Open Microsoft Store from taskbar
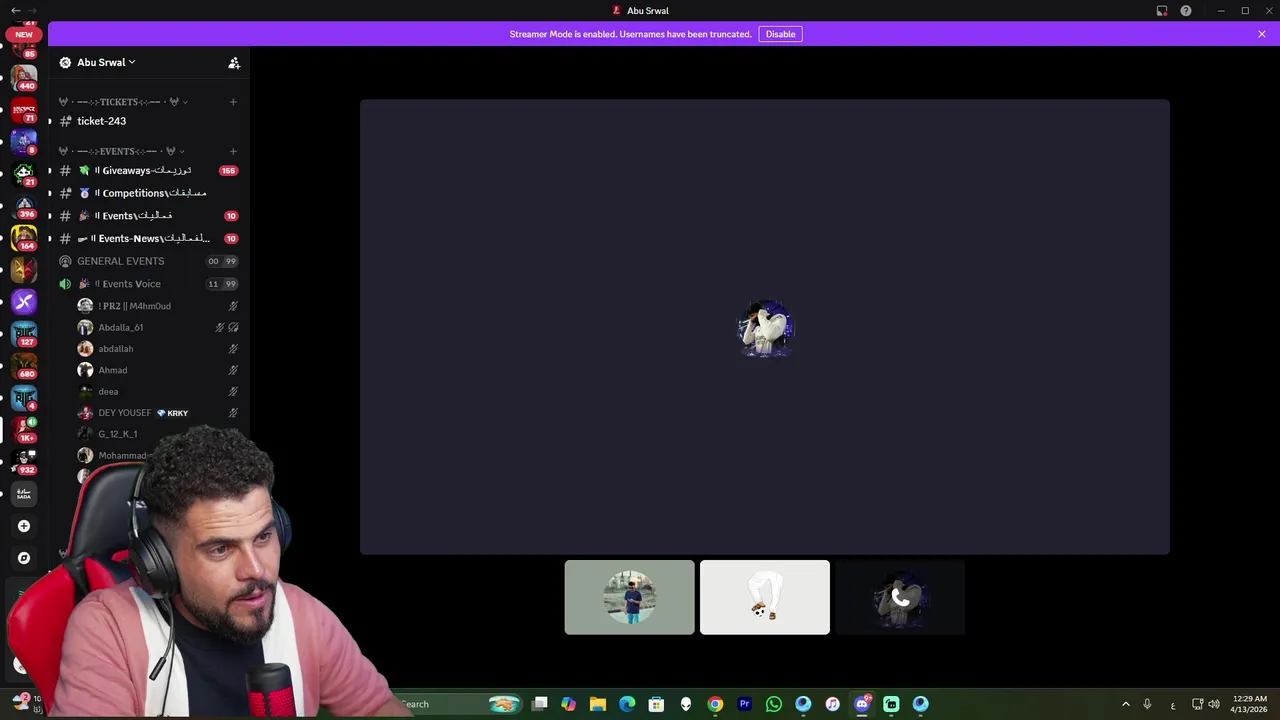Screen dimensions: 1280x720 [x=656, y=704]
